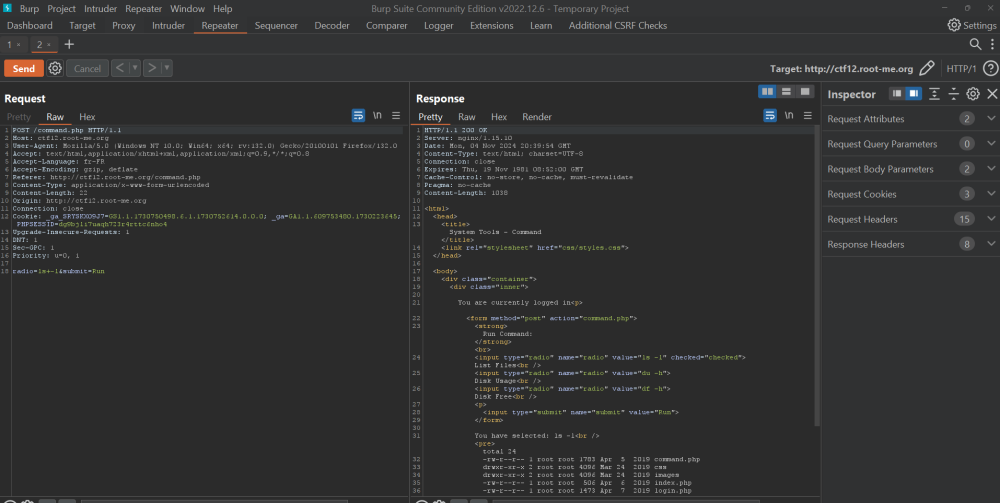1000x503 pixels.
Task: Expand the Response Headers section
Action: click(991, 244)
